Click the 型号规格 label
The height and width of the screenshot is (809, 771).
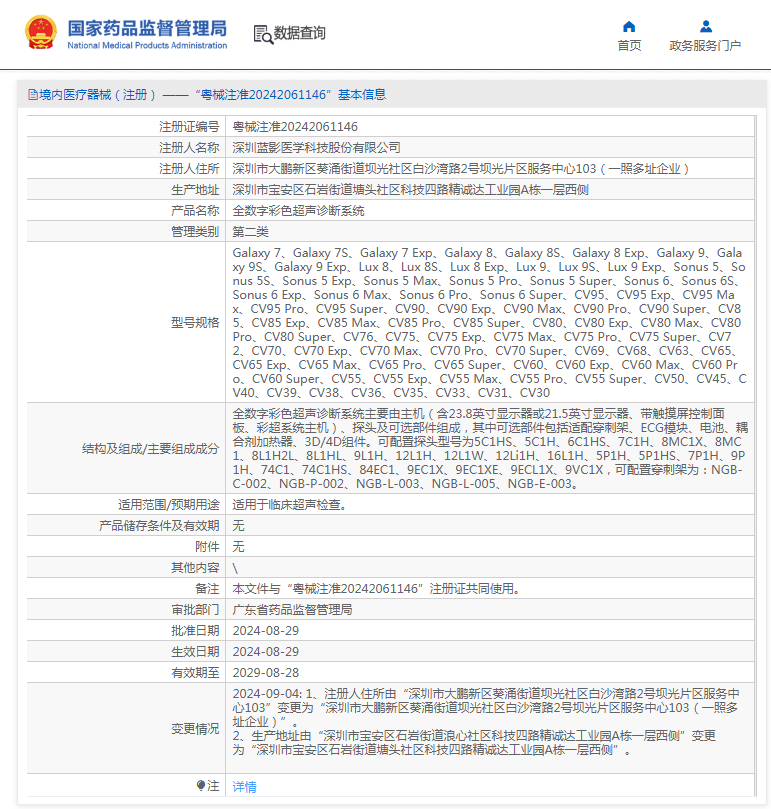pos(195,322)
